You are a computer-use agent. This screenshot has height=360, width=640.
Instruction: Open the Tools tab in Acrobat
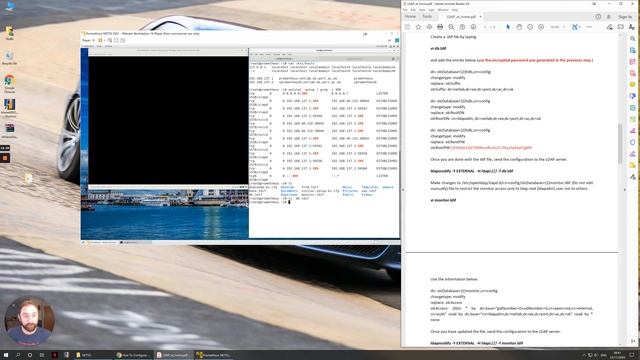(427, 16)
